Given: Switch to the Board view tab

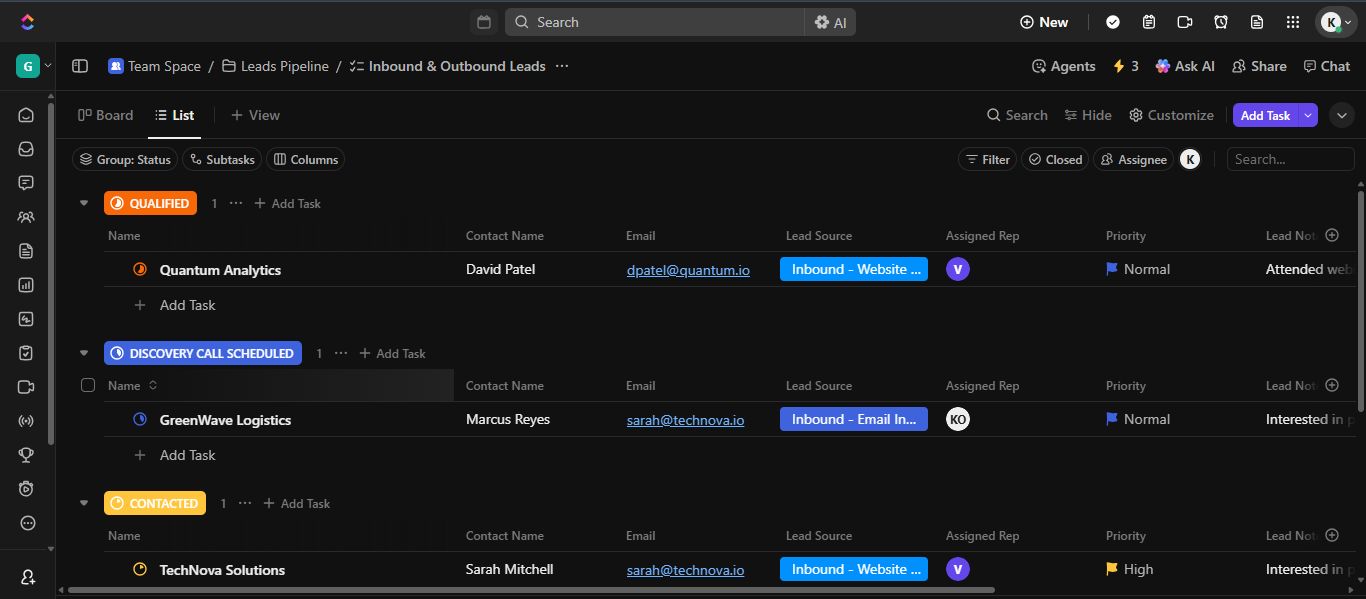Looking at the screenshot, I should pos(106,115).
